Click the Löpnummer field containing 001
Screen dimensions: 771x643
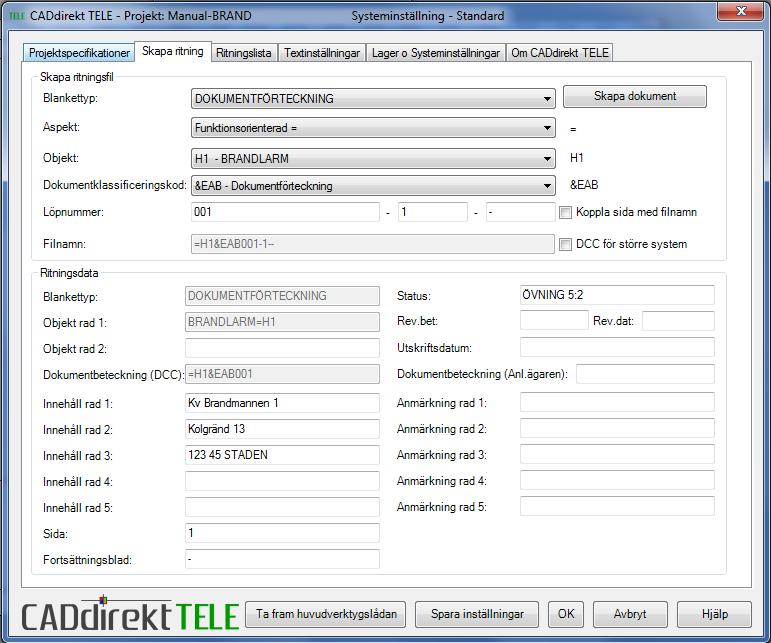tap(285, 212)
